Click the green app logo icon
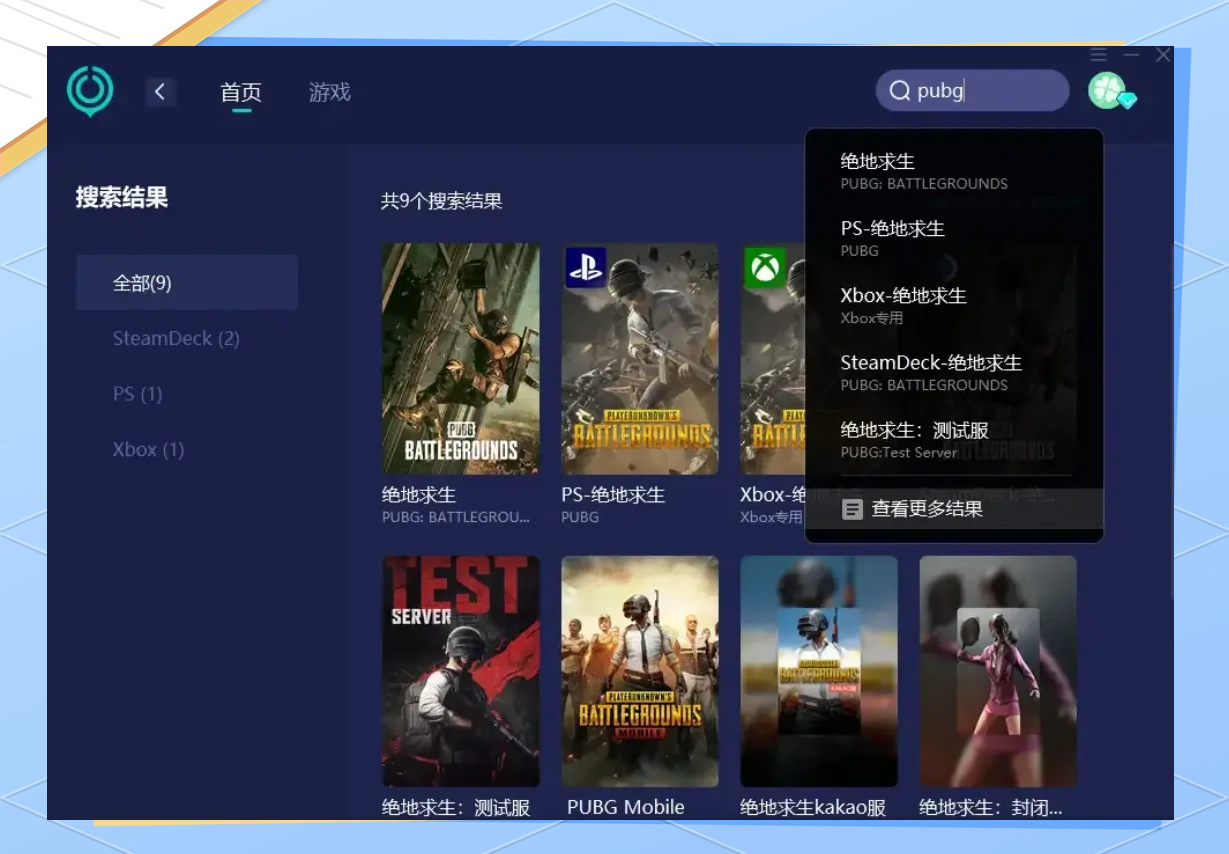The image size is (1229, 854). click(90, 92)
